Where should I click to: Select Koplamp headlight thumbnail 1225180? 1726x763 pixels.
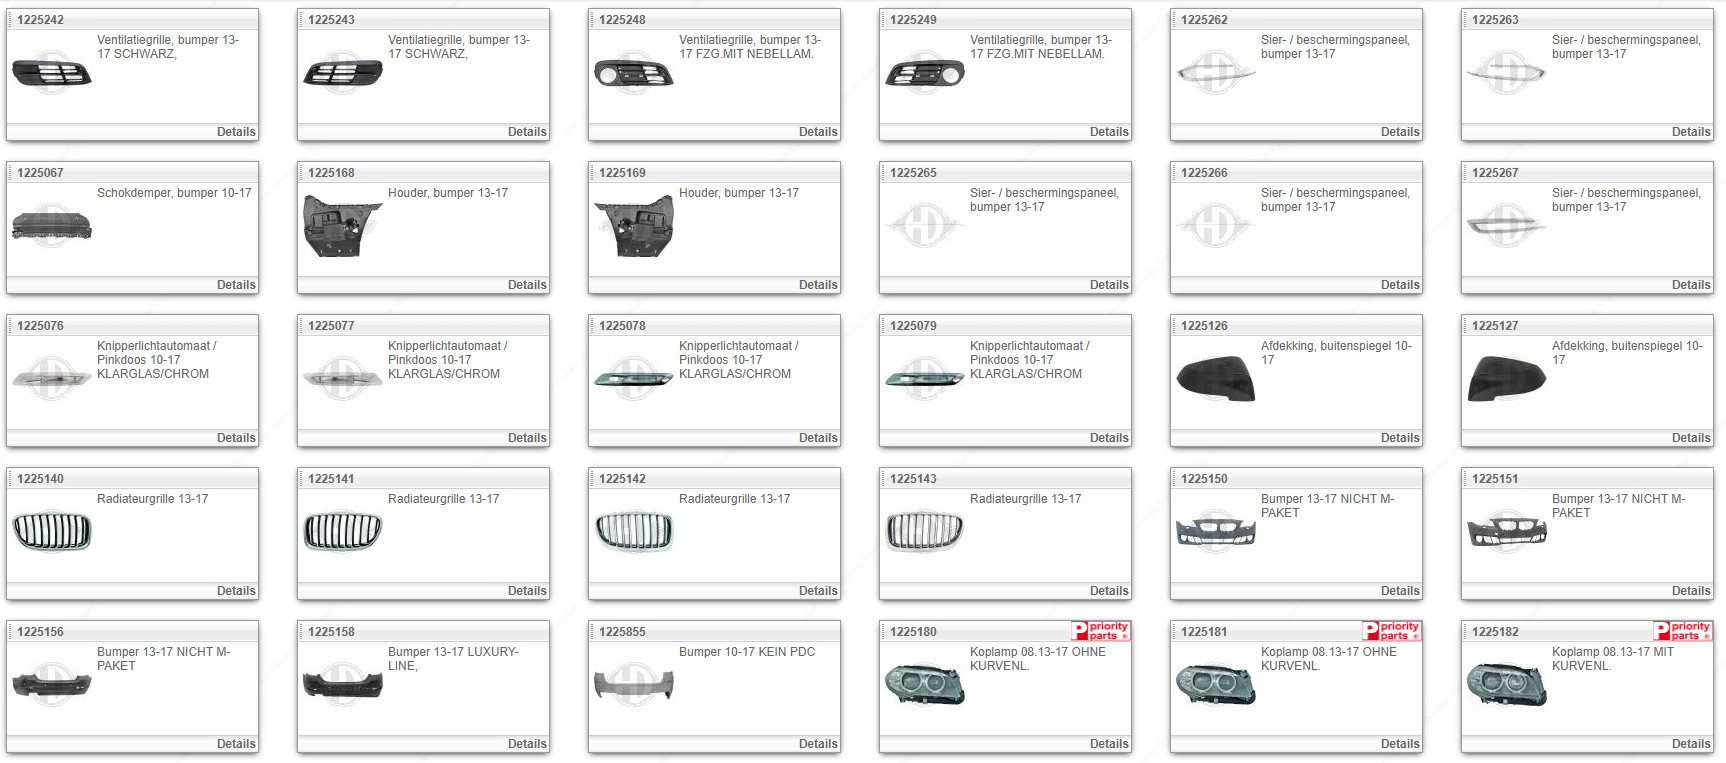(x=925, y=685)
